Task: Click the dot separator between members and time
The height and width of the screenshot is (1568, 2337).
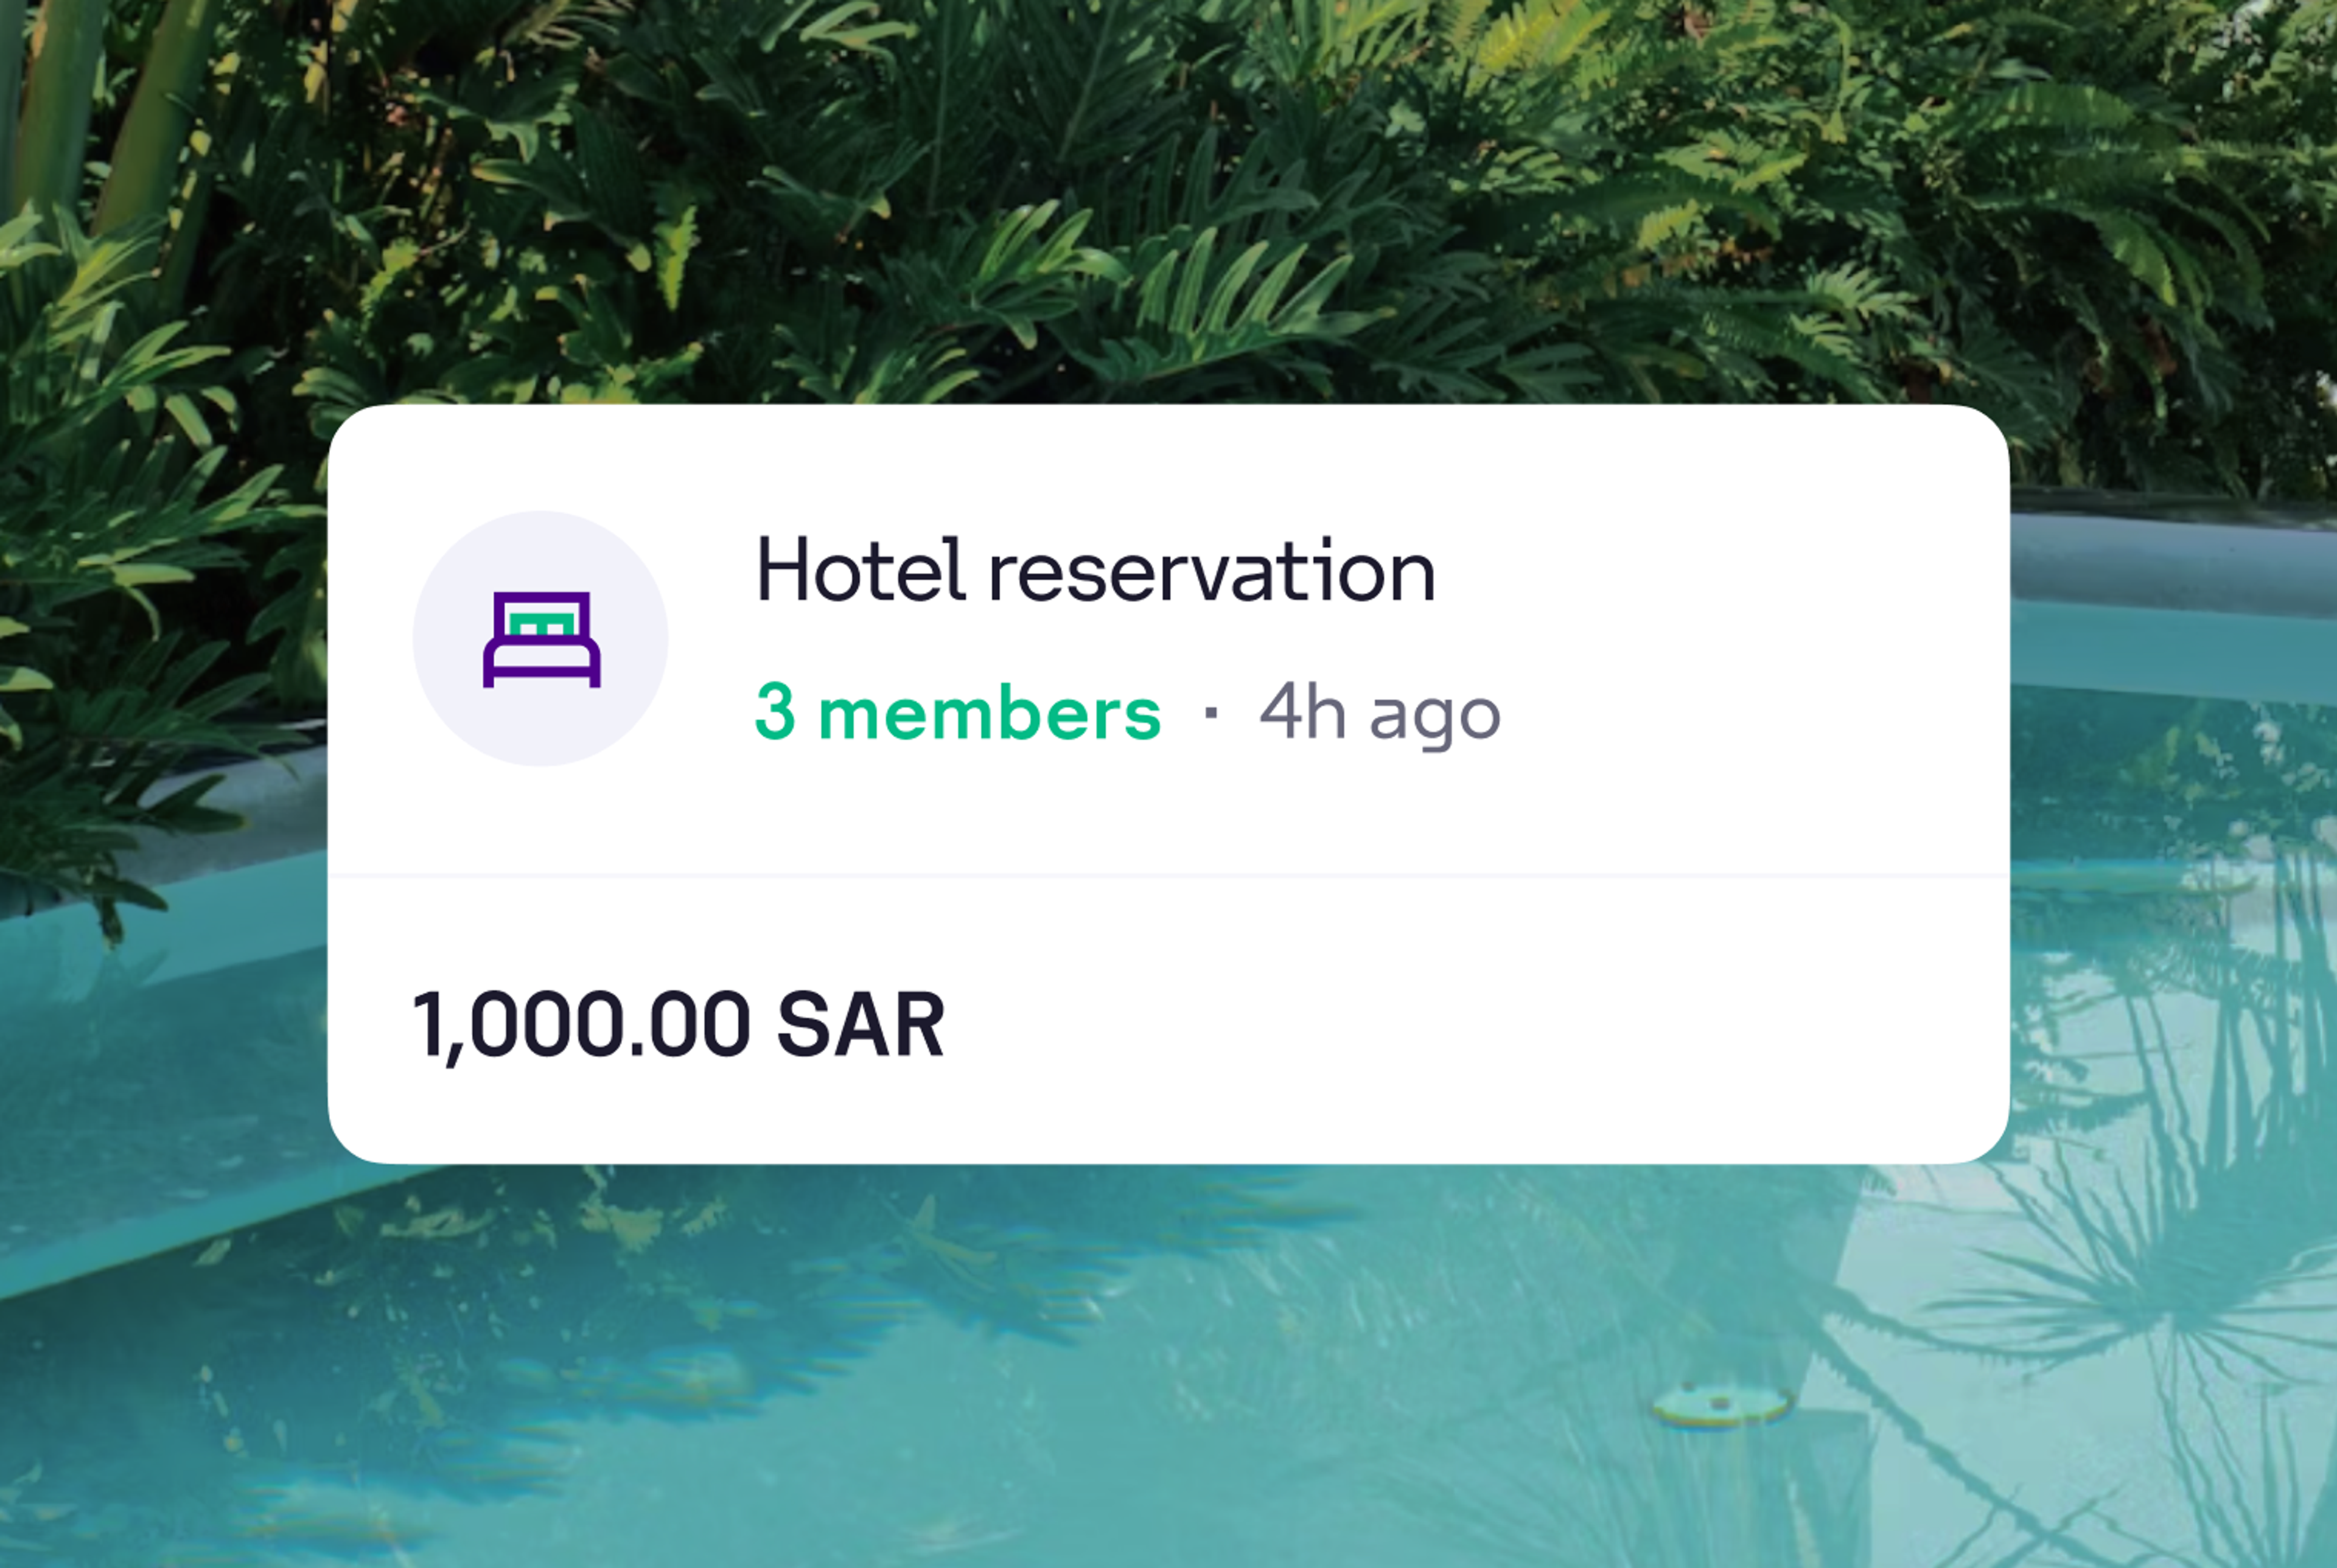Action: pyautogui.click(x=1212, y=712)
